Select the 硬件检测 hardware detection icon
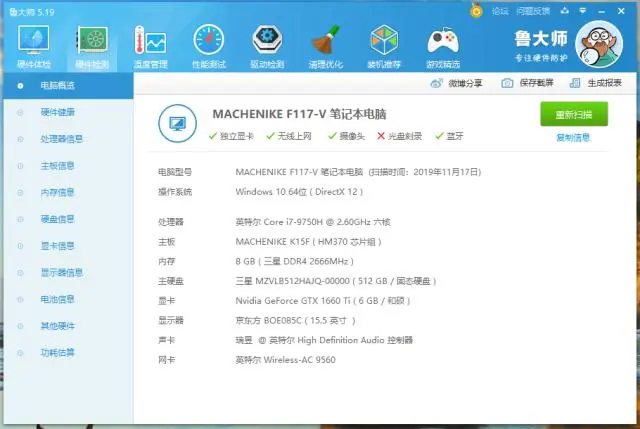The width and height of the screenshot is (640, 429). (92, 46)
